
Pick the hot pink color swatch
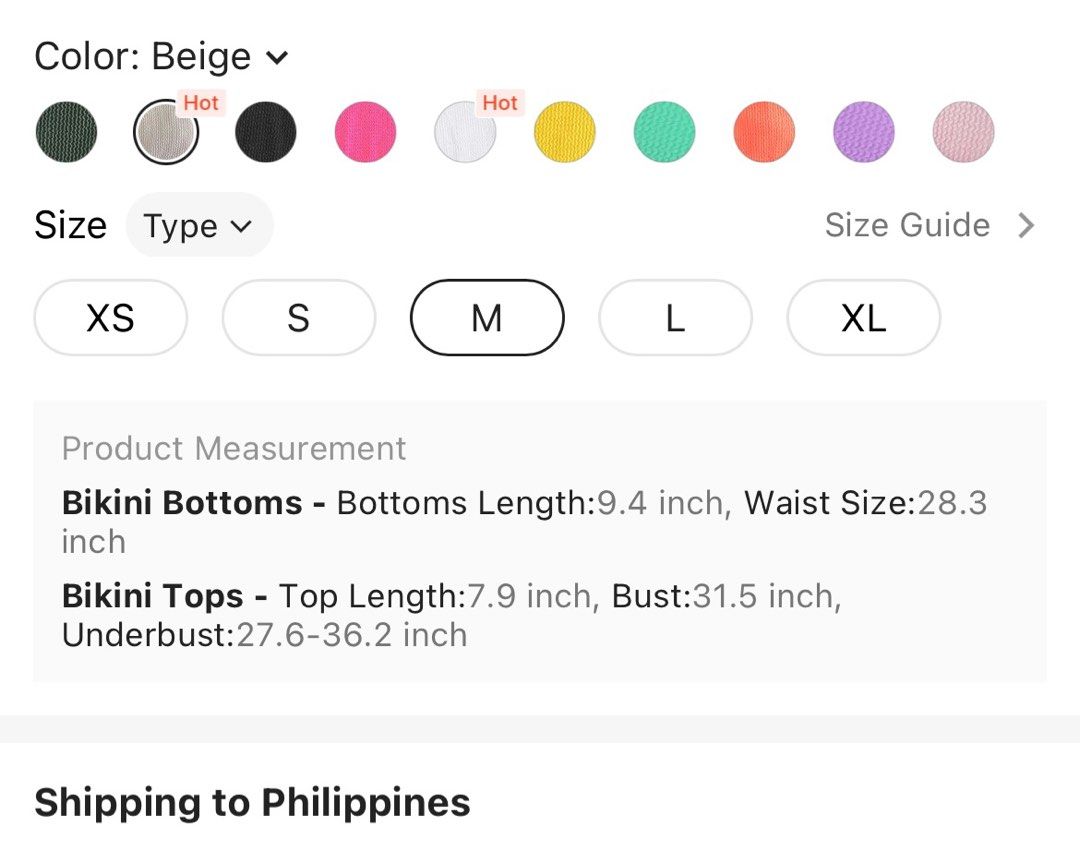(x=365, y=132)
